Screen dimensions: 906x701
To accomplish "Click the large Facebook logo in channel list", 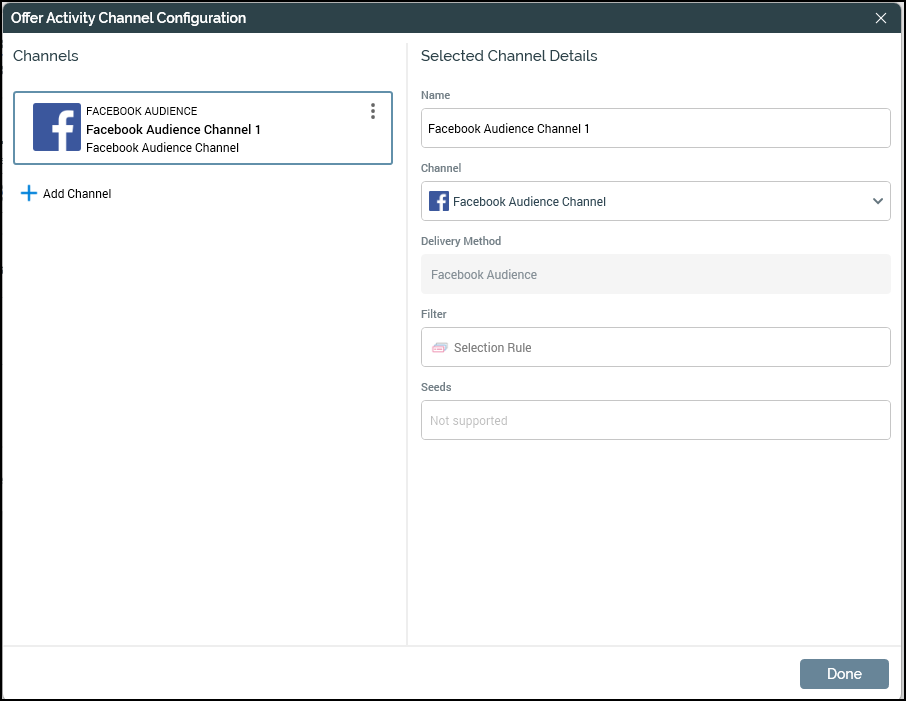I will (x=57, y=127).
